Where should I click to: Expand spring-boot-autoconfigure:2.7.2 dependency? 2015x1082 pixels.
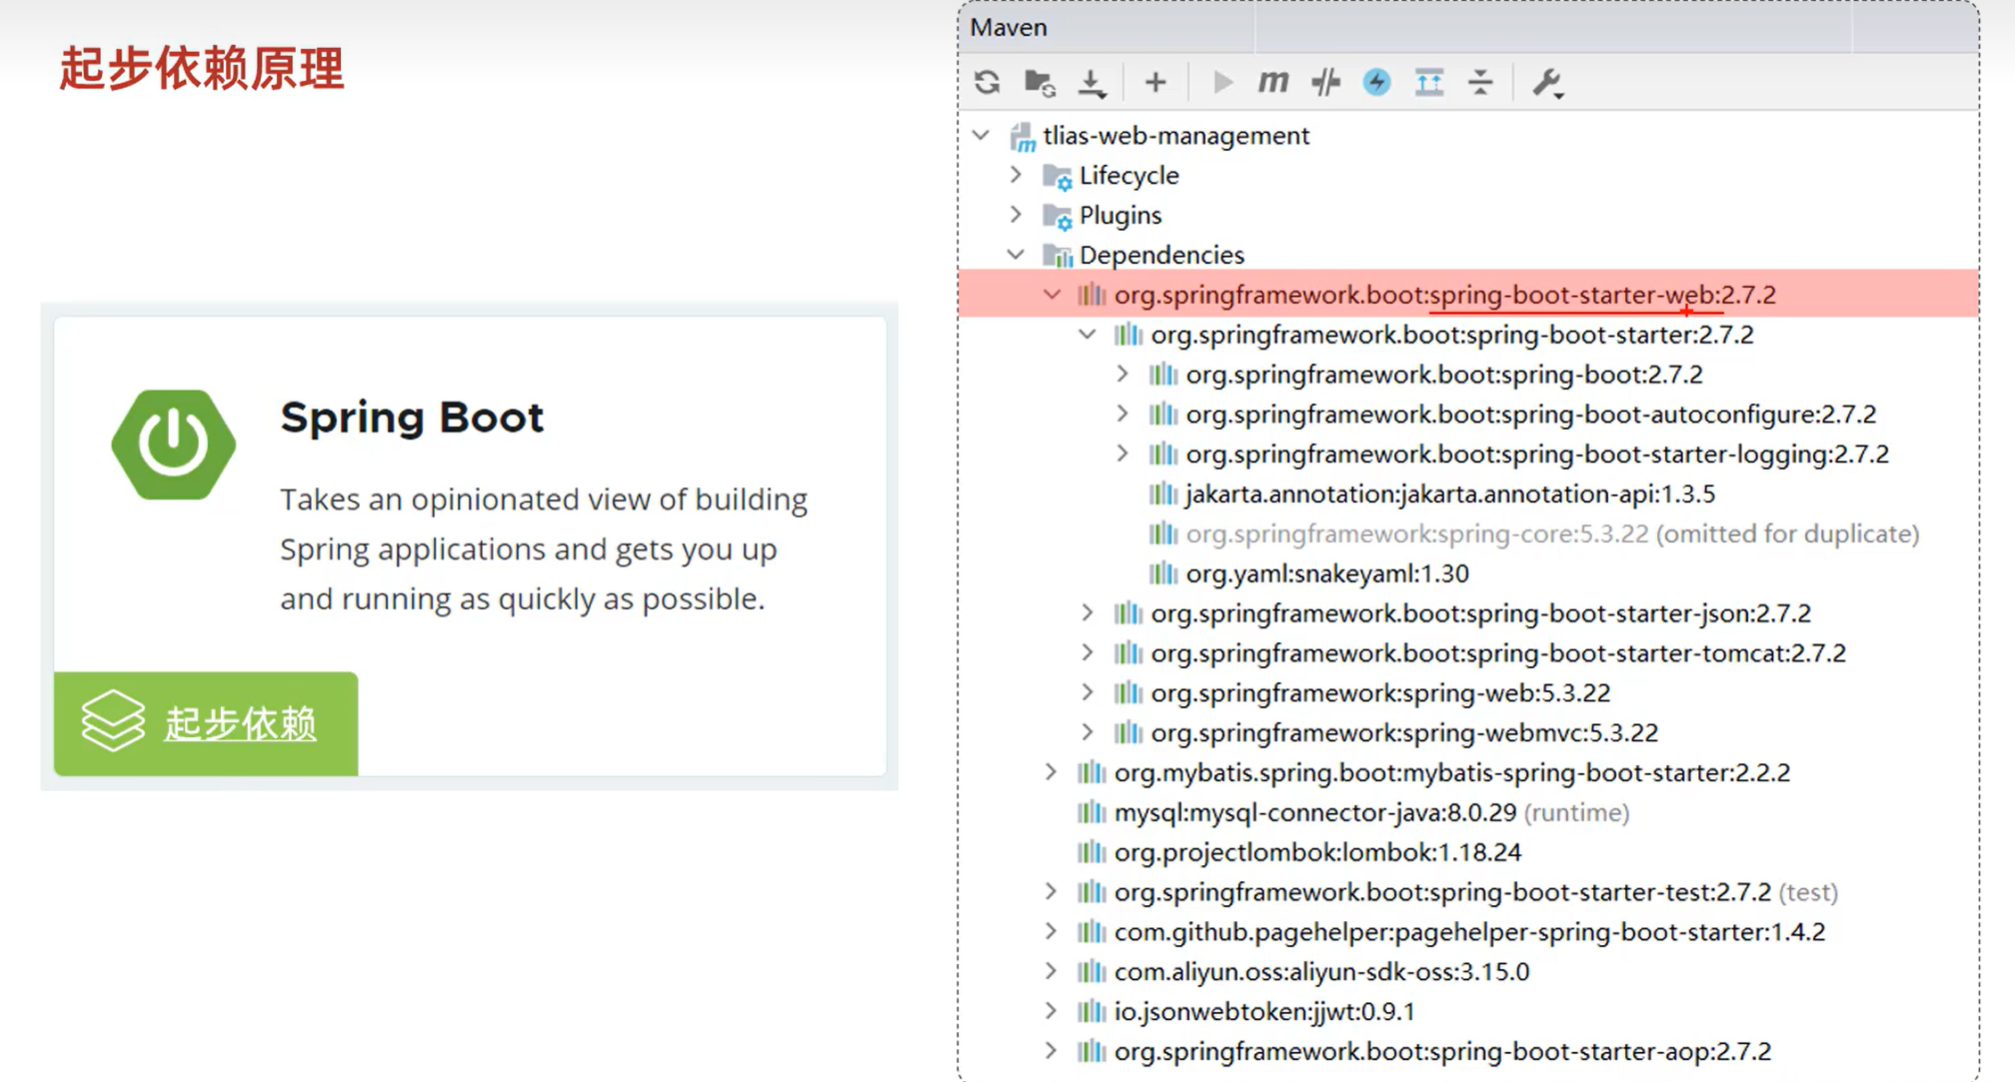(1123, 414)
